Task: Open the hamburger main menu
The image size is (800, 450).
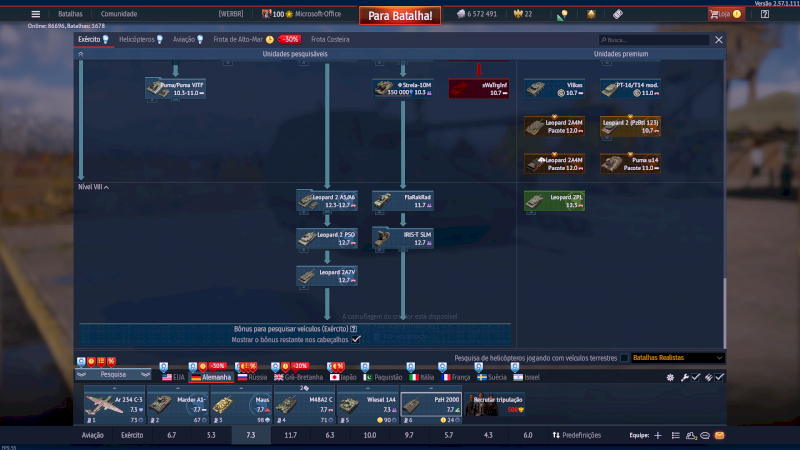Action: [x=35, y=14]
